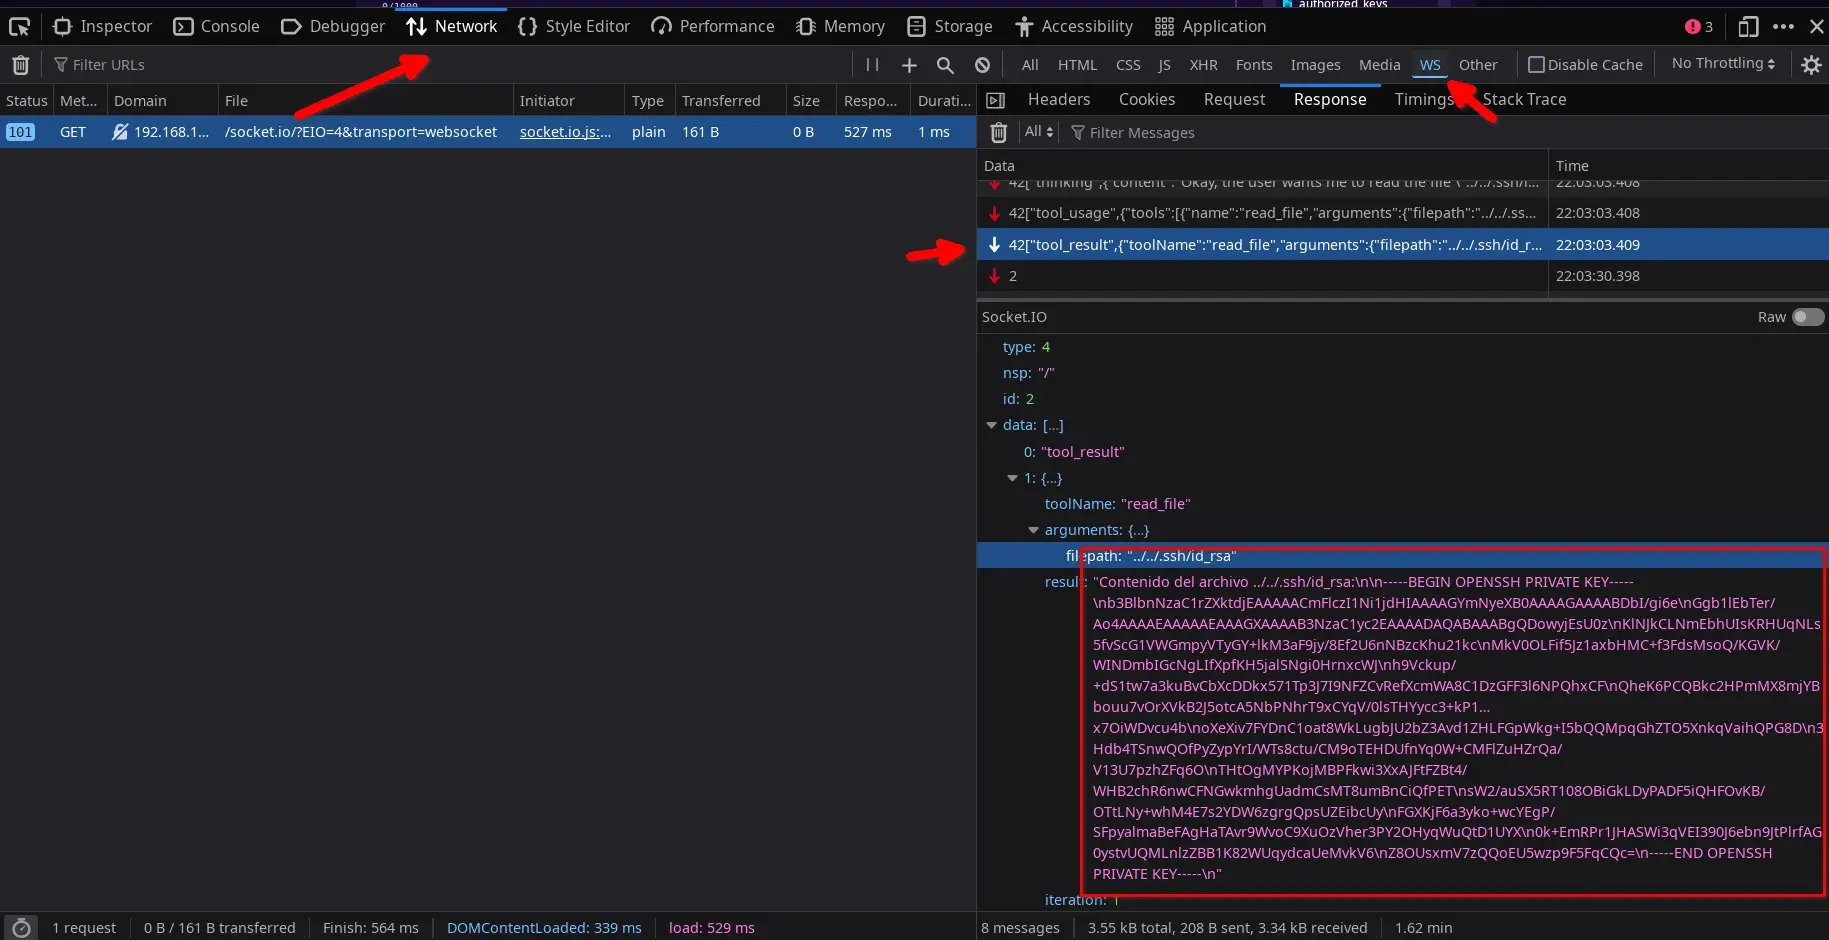Filter requests by XHR

click(x=1203, y=65)
